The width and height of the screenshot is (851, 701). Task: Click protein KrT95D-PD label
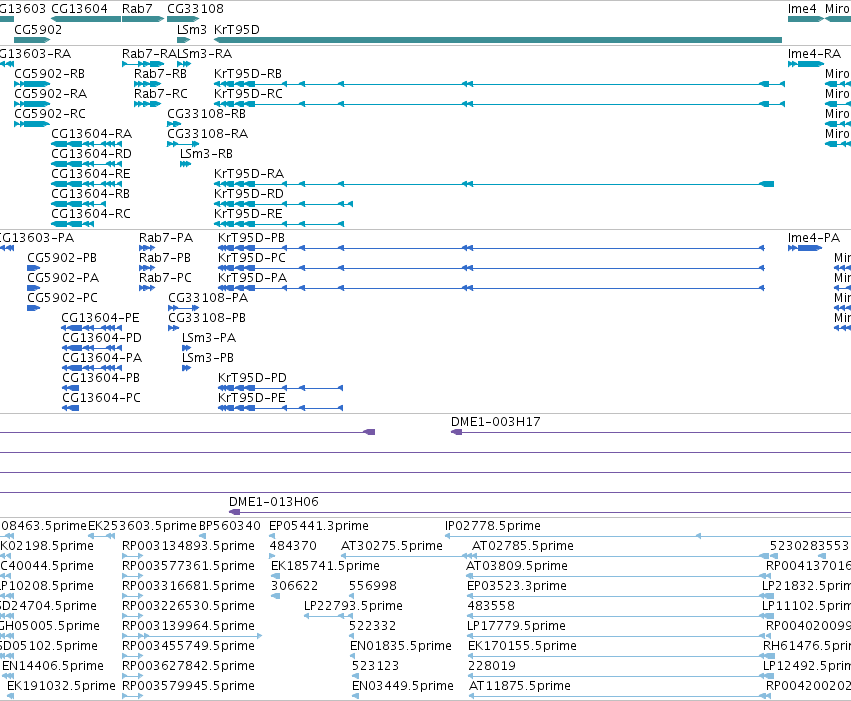[252, 378]
